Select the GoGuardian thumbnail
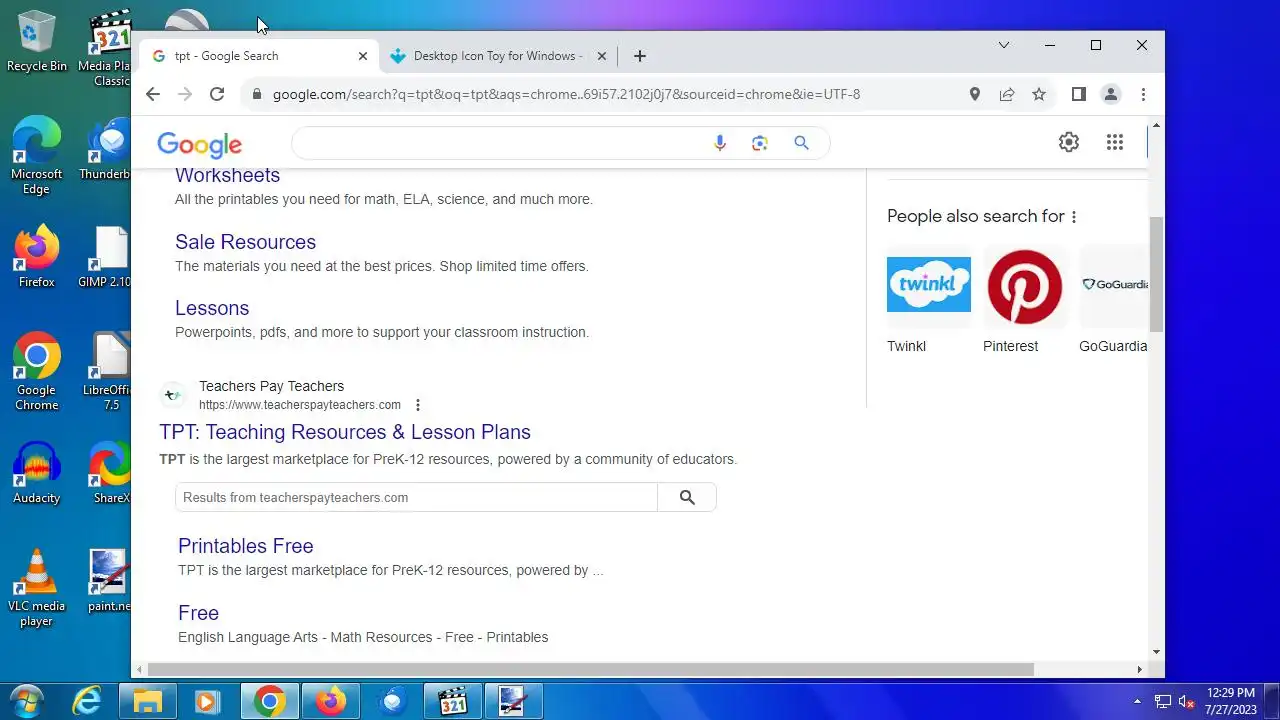 click(1113, 285)
